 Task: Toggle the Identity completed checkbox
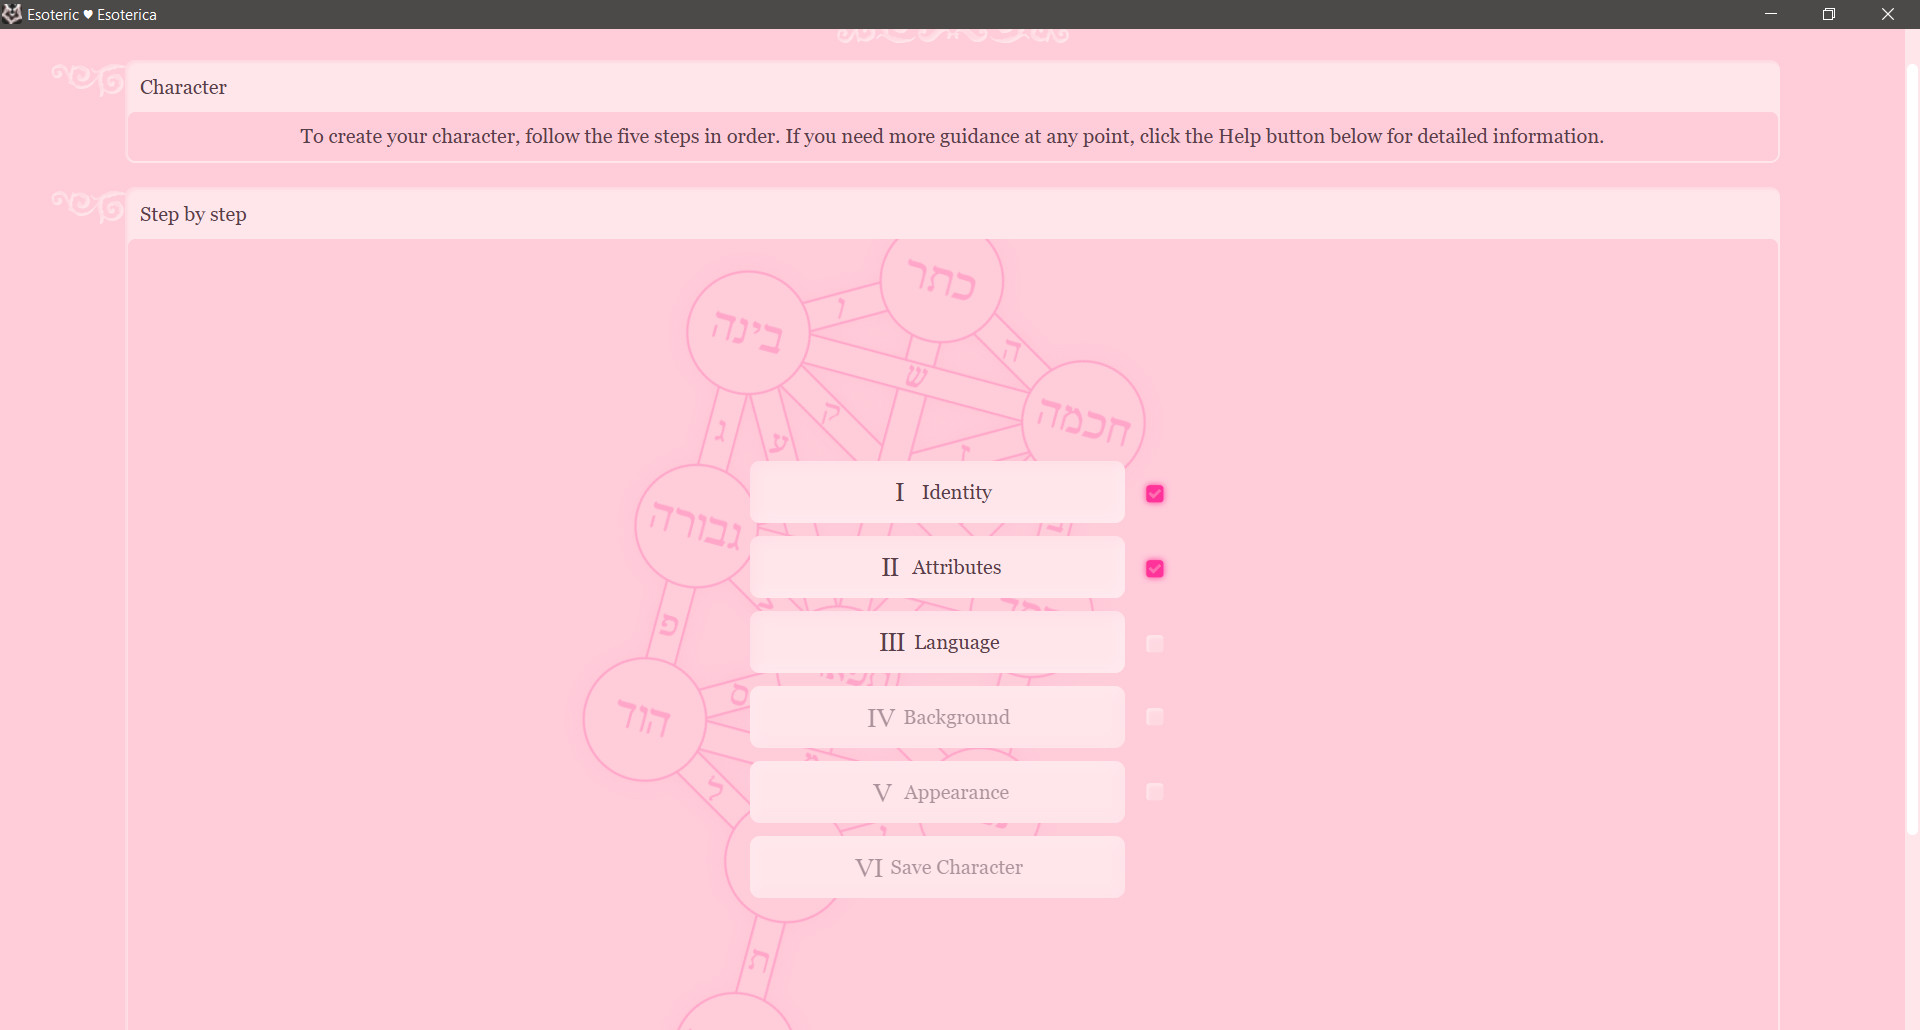pos(1155,494)
